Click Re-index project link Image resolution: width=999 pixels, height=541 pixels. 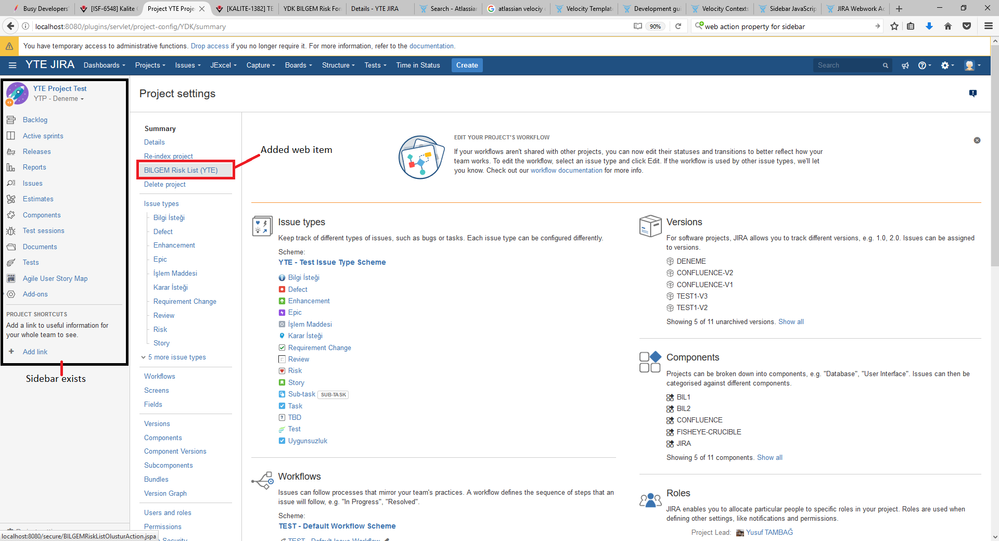168,156
